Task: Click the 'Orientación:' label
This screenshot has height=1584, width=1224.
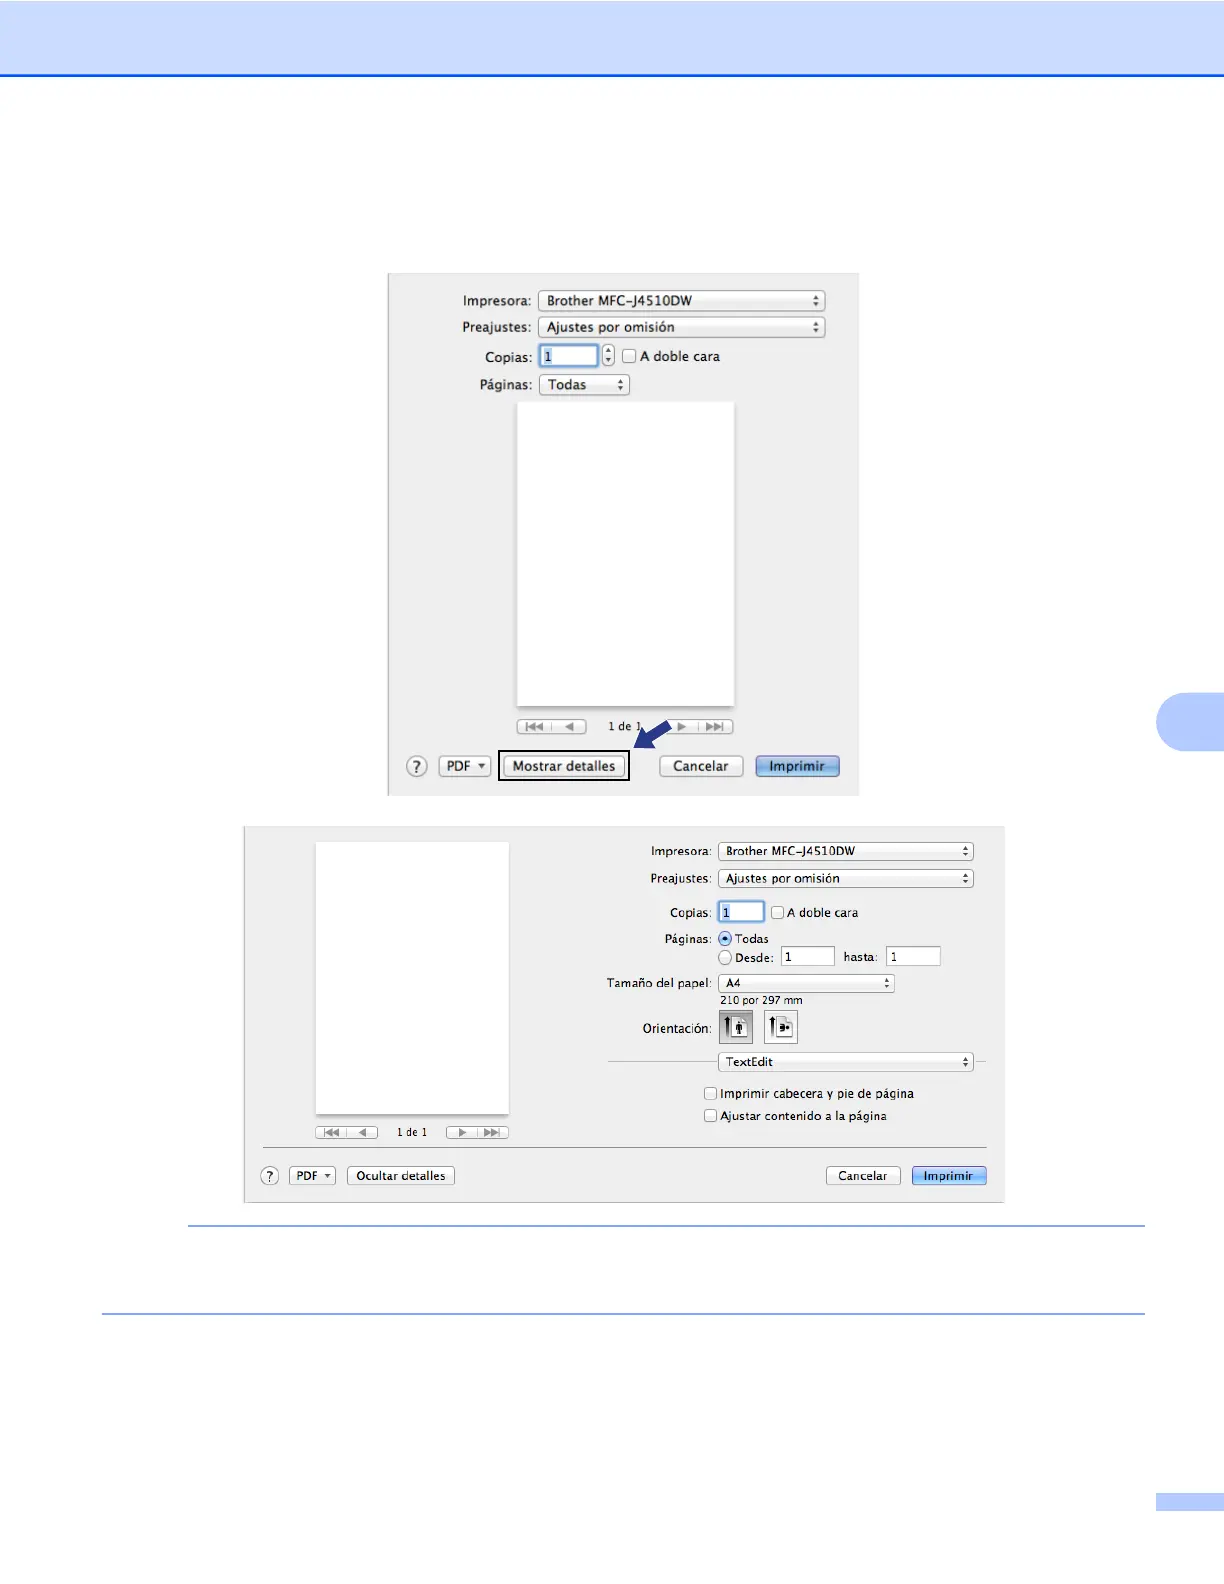Action: click(677, 1028)
